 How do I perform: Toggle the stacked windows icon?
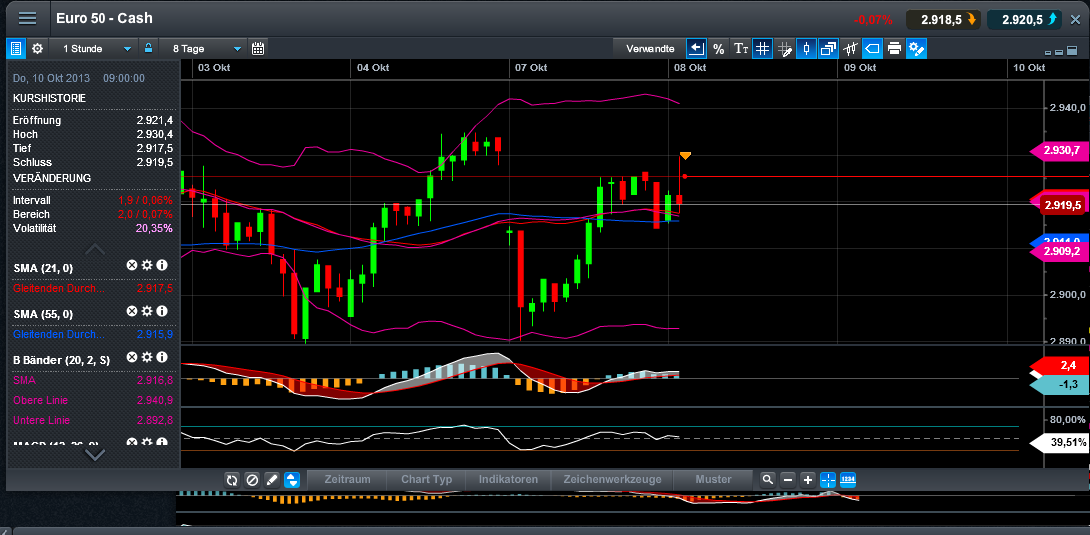point(829,49)
